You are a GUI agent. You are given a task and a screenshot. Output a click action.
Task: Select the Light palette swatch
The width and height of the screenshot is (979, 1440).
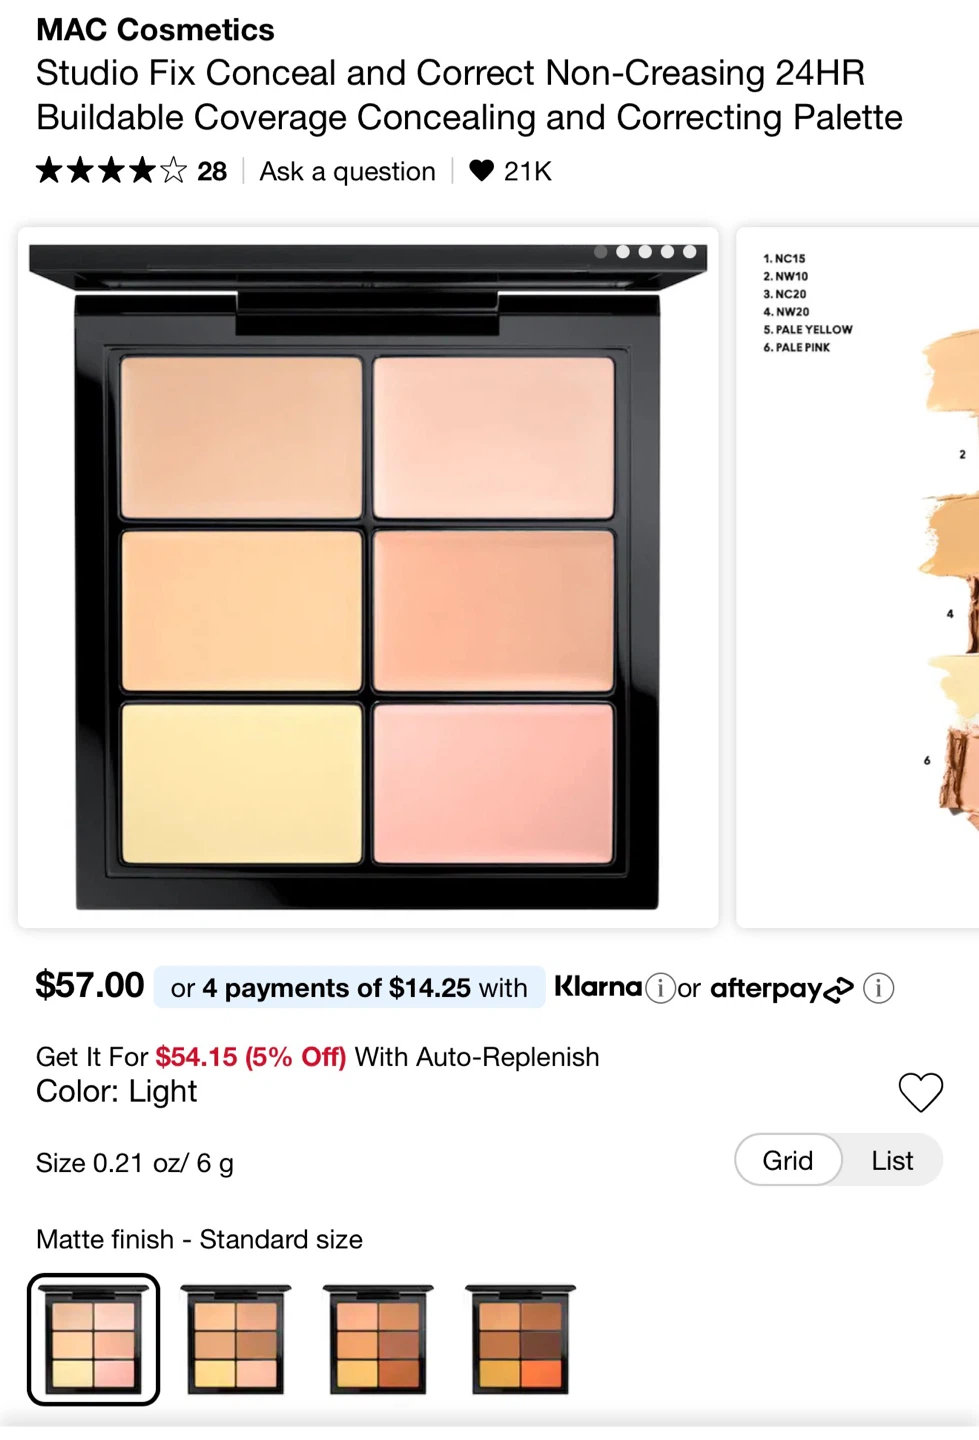pyautogui.click(x=93, y=1339)
